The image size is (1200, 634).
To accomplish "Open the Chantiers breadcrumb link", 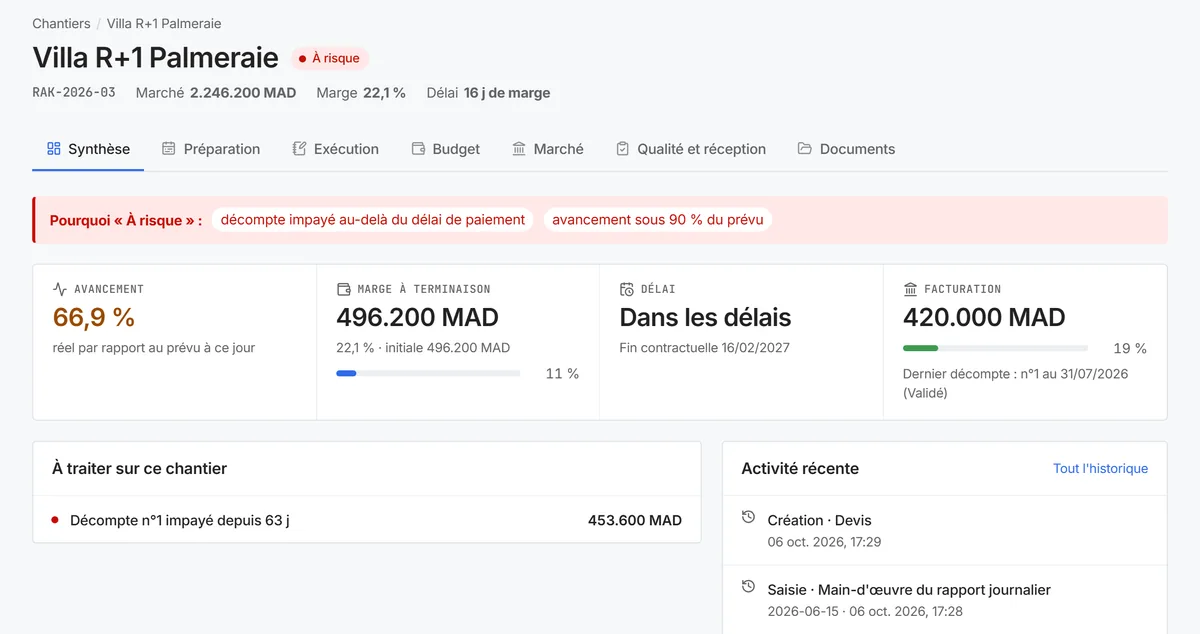I will (x=61, y=23).
